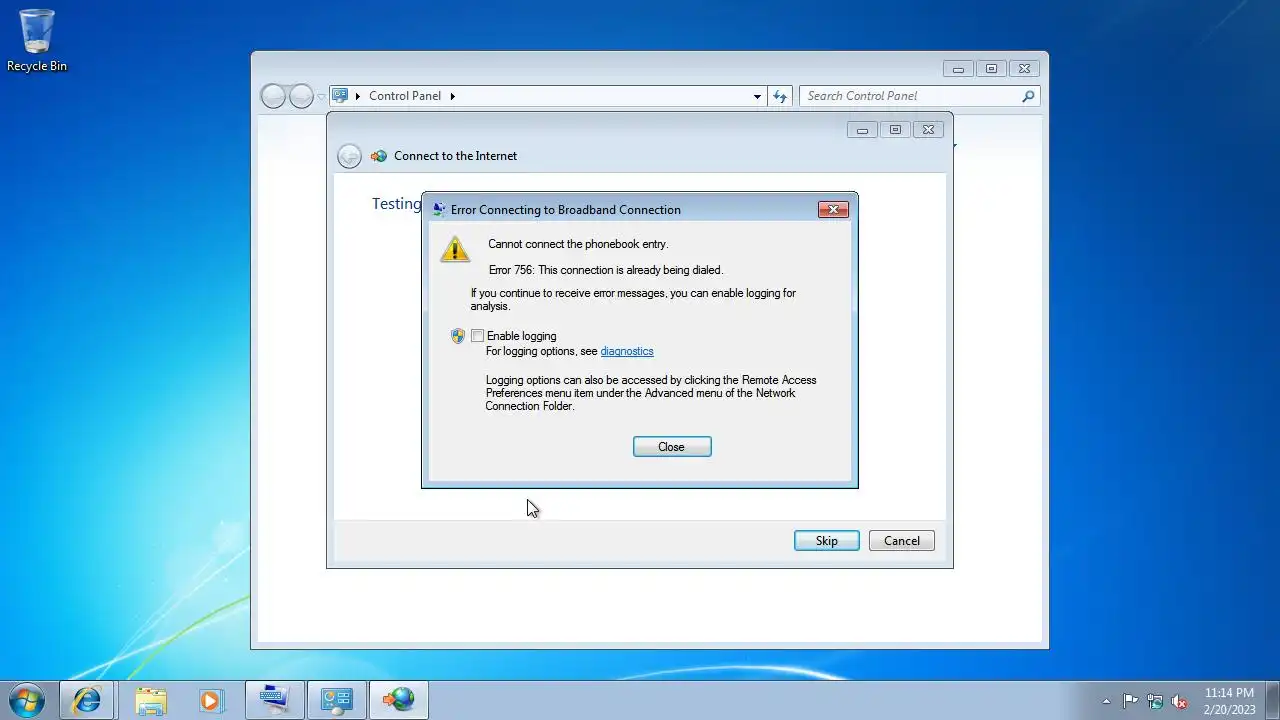This screenshot has width=1280, height=720.
Task: Click the Skip button in wizard
Action: (x=826, y=541)
